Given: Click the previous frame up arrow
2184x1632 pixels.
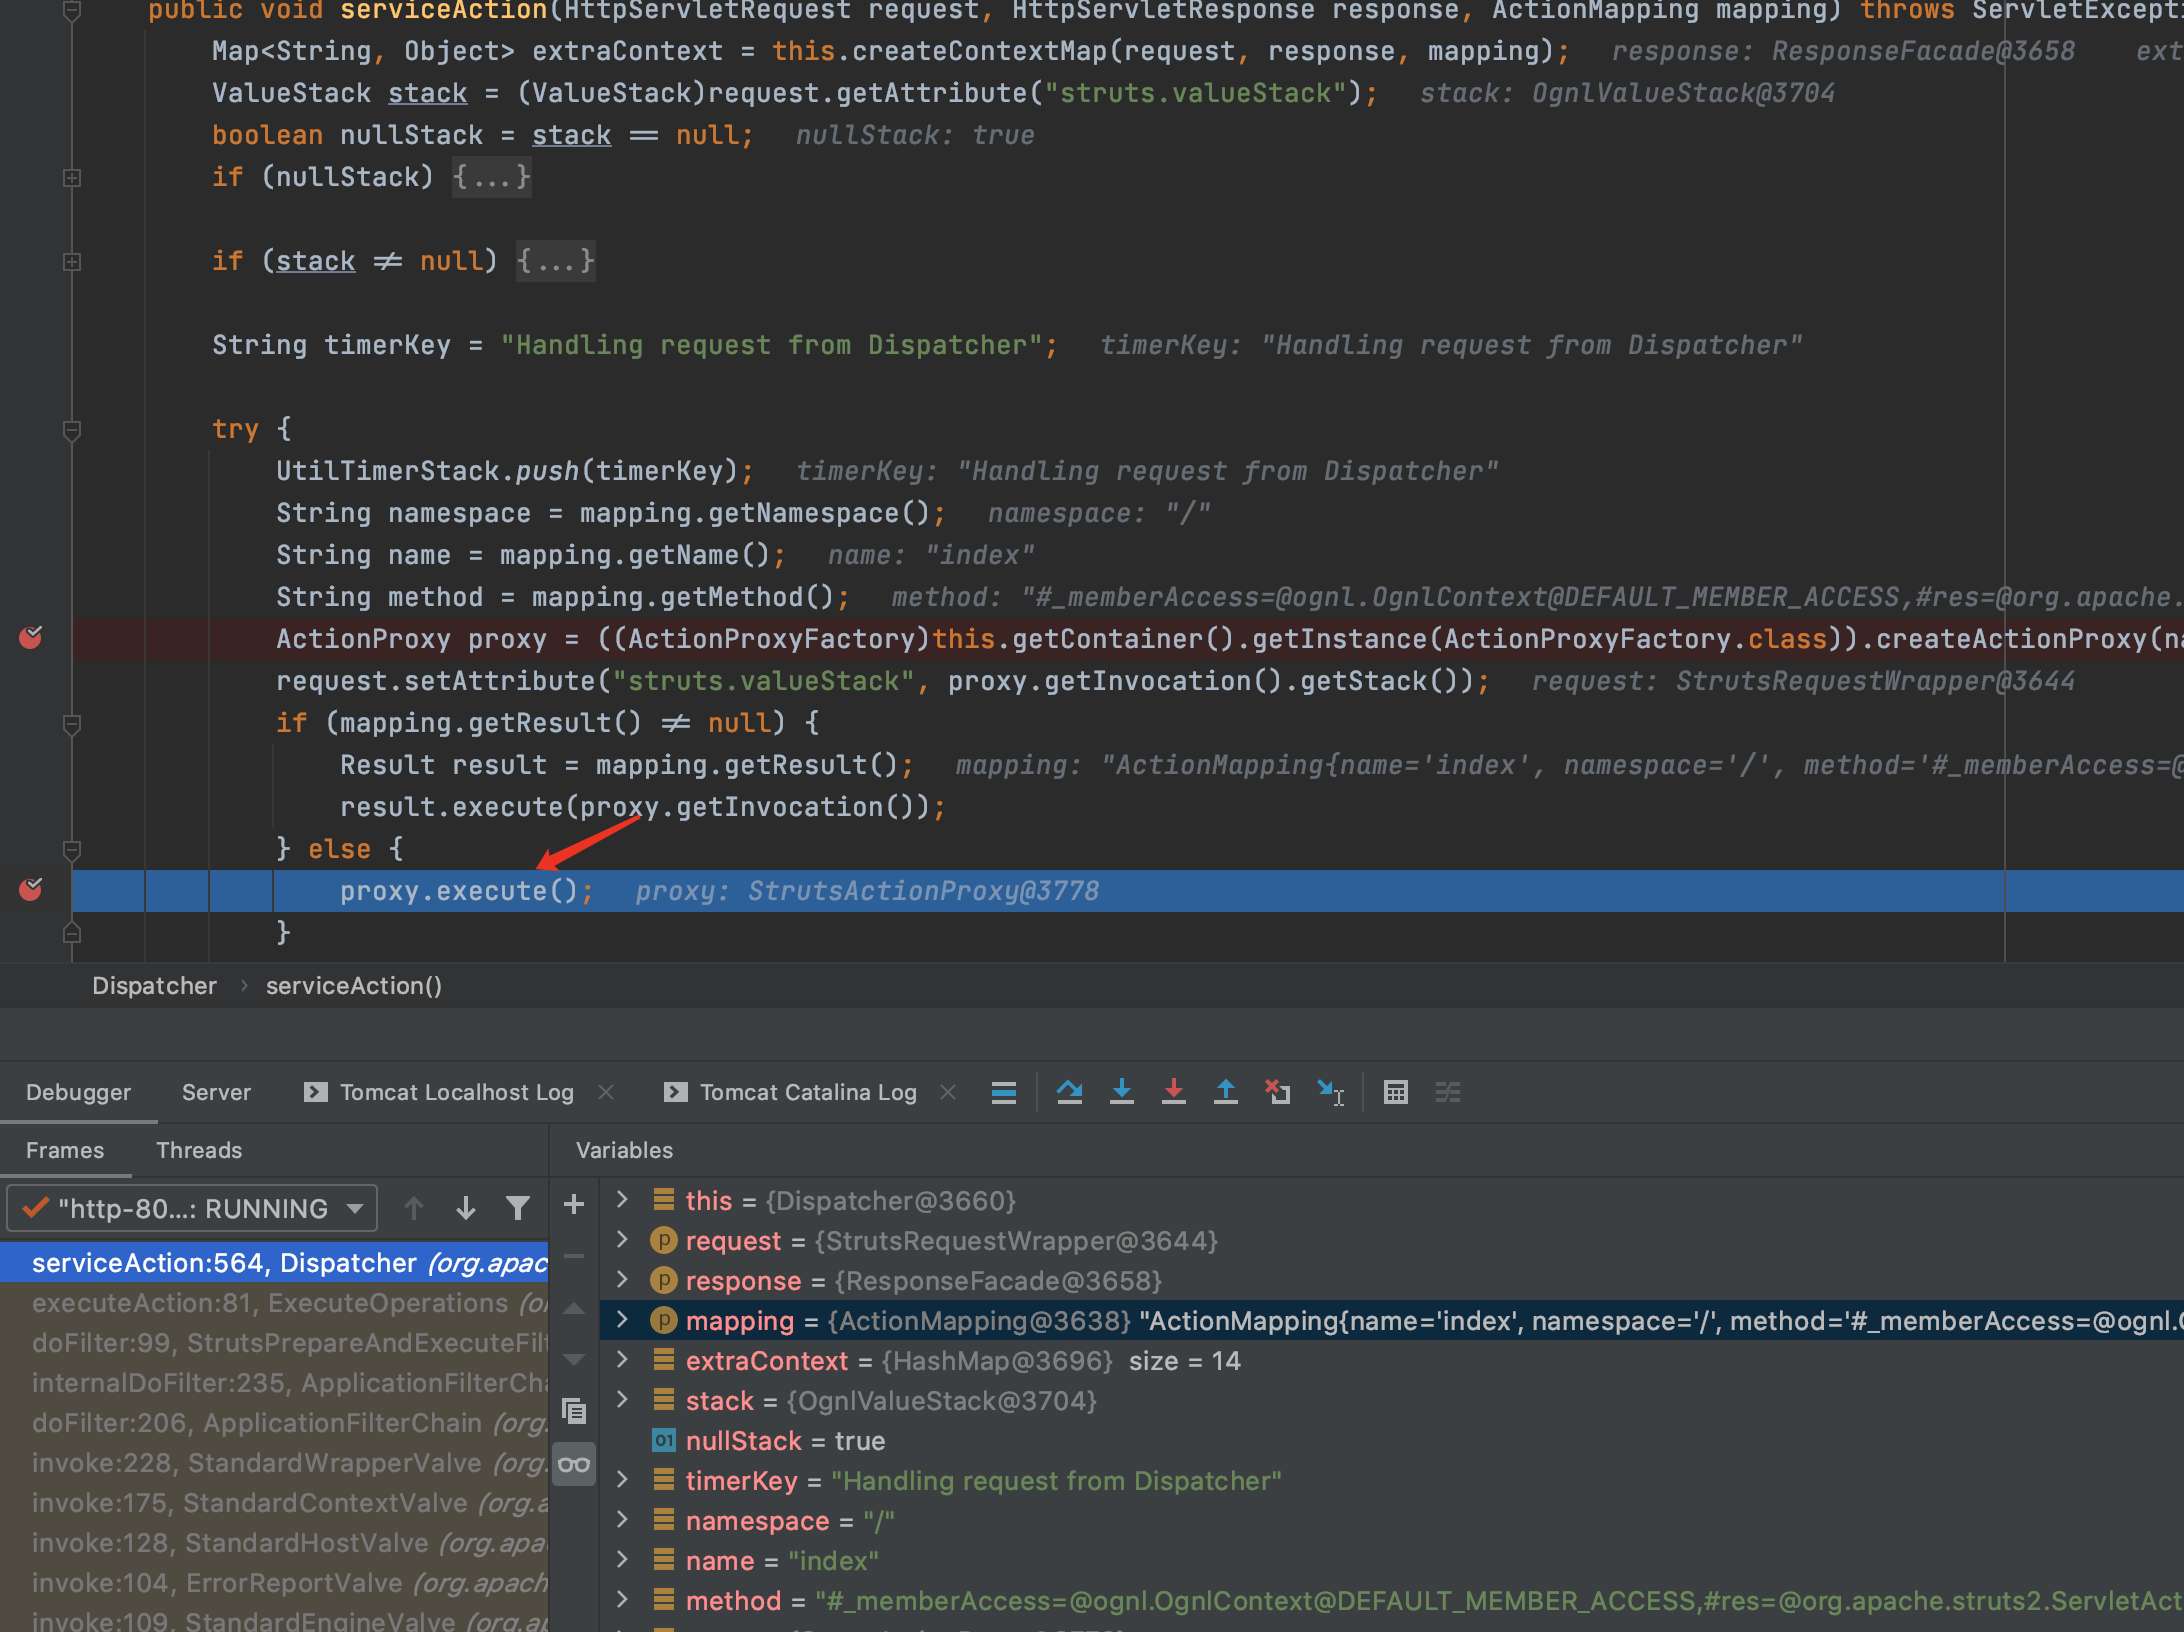Looking at the screenshot, I should click(x=414, y=1208).
